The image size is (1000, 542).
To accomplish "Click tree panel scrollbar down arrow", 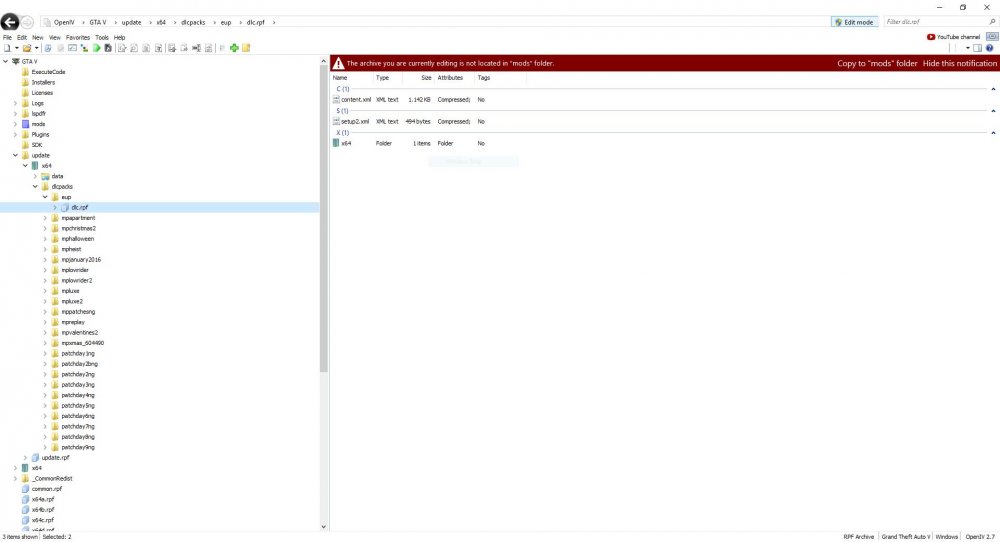I will pos(323,527).
